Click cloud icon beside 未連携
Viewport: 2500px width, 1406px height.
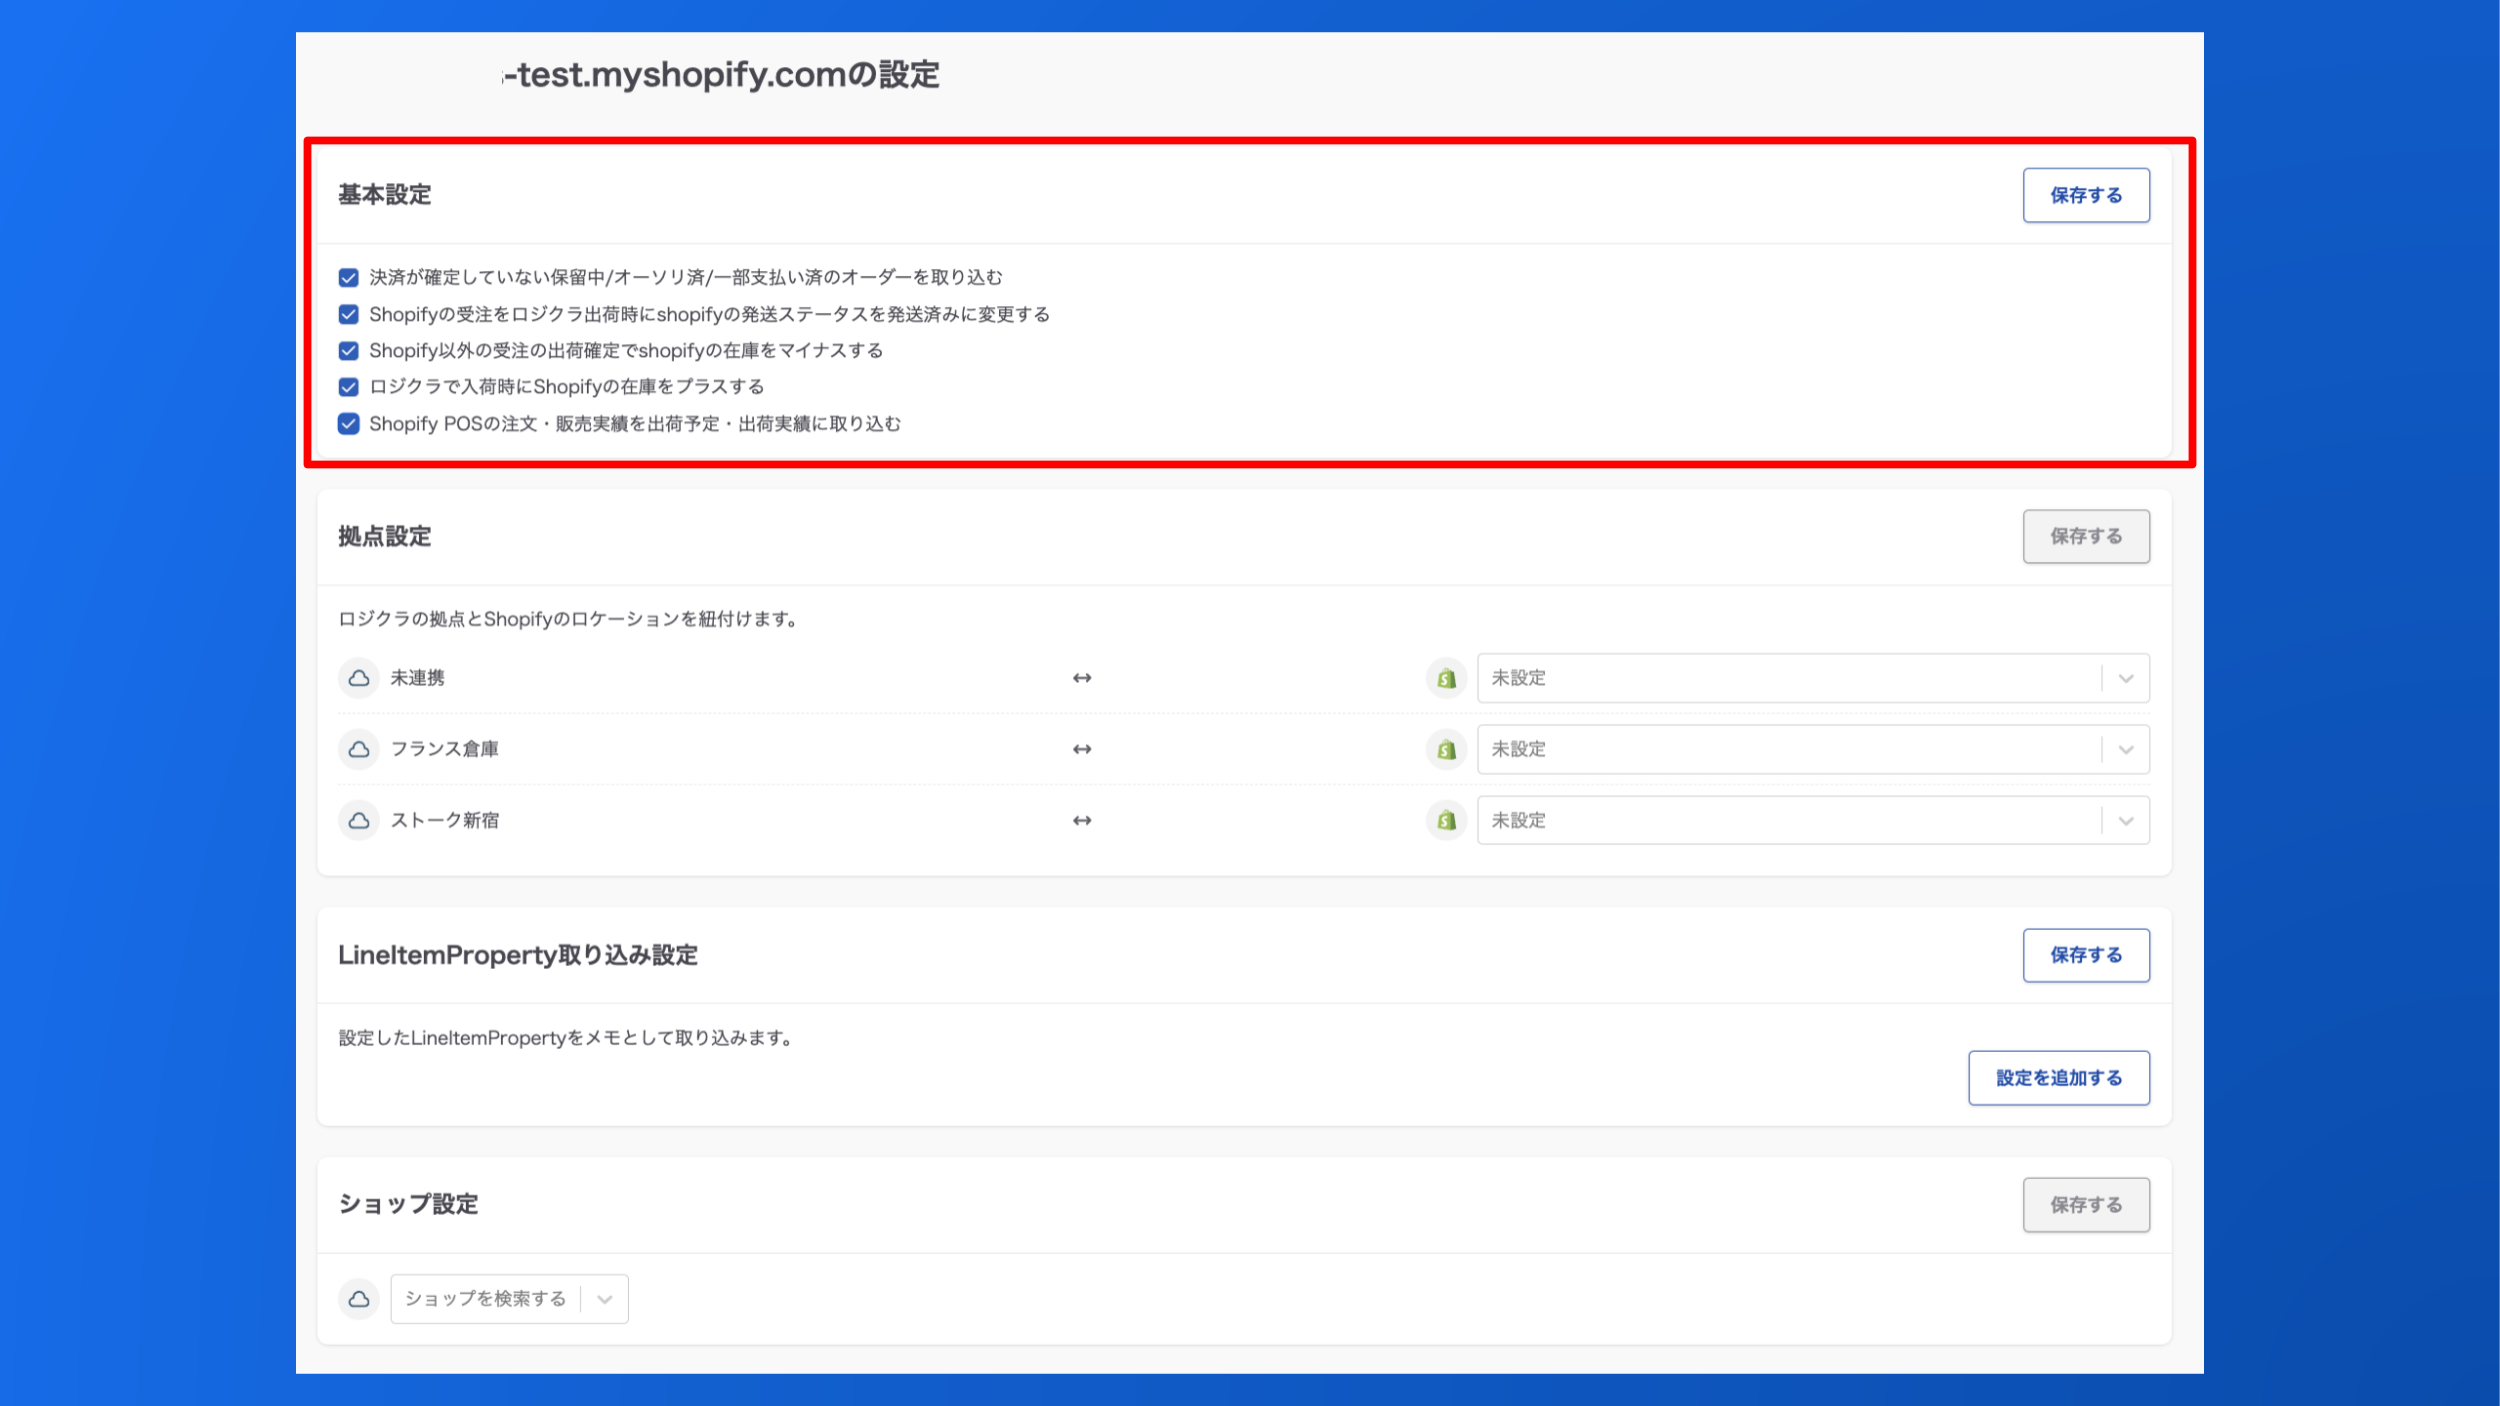[x=358, y=678]
